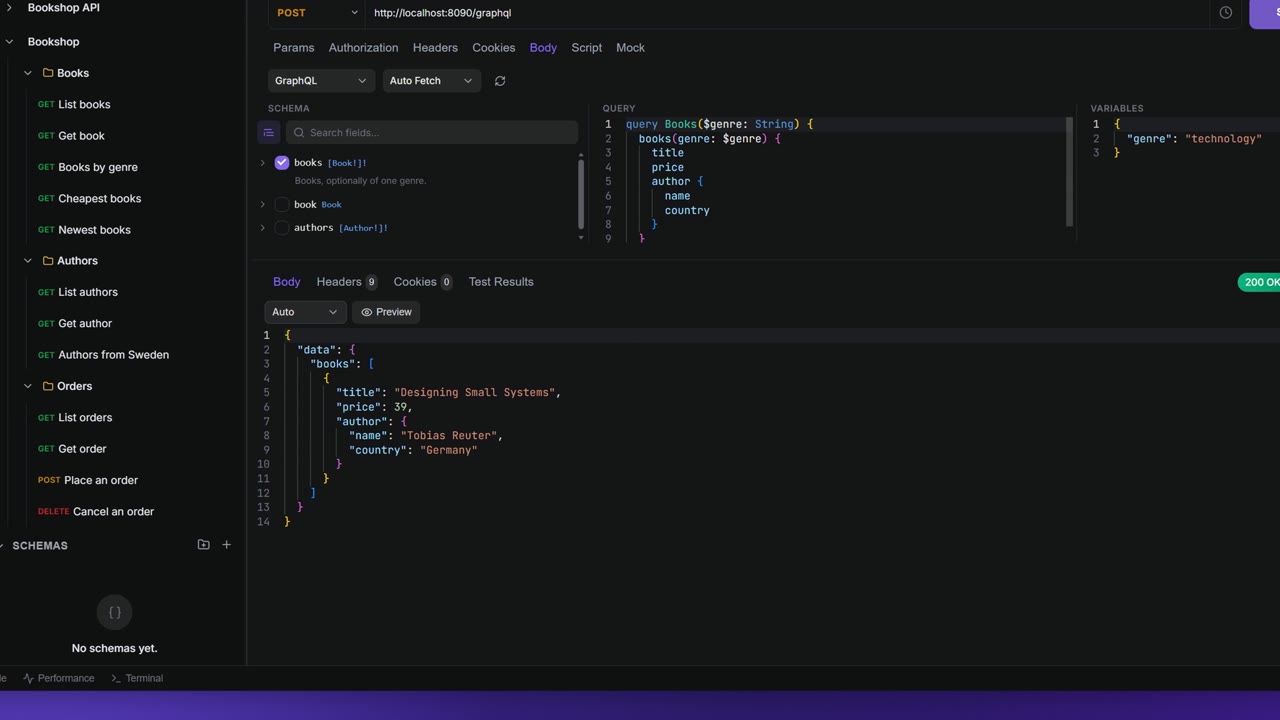Click the Orders folder icon
Viewport: 1280px width, 720px height.
click(x=48, y=386)
